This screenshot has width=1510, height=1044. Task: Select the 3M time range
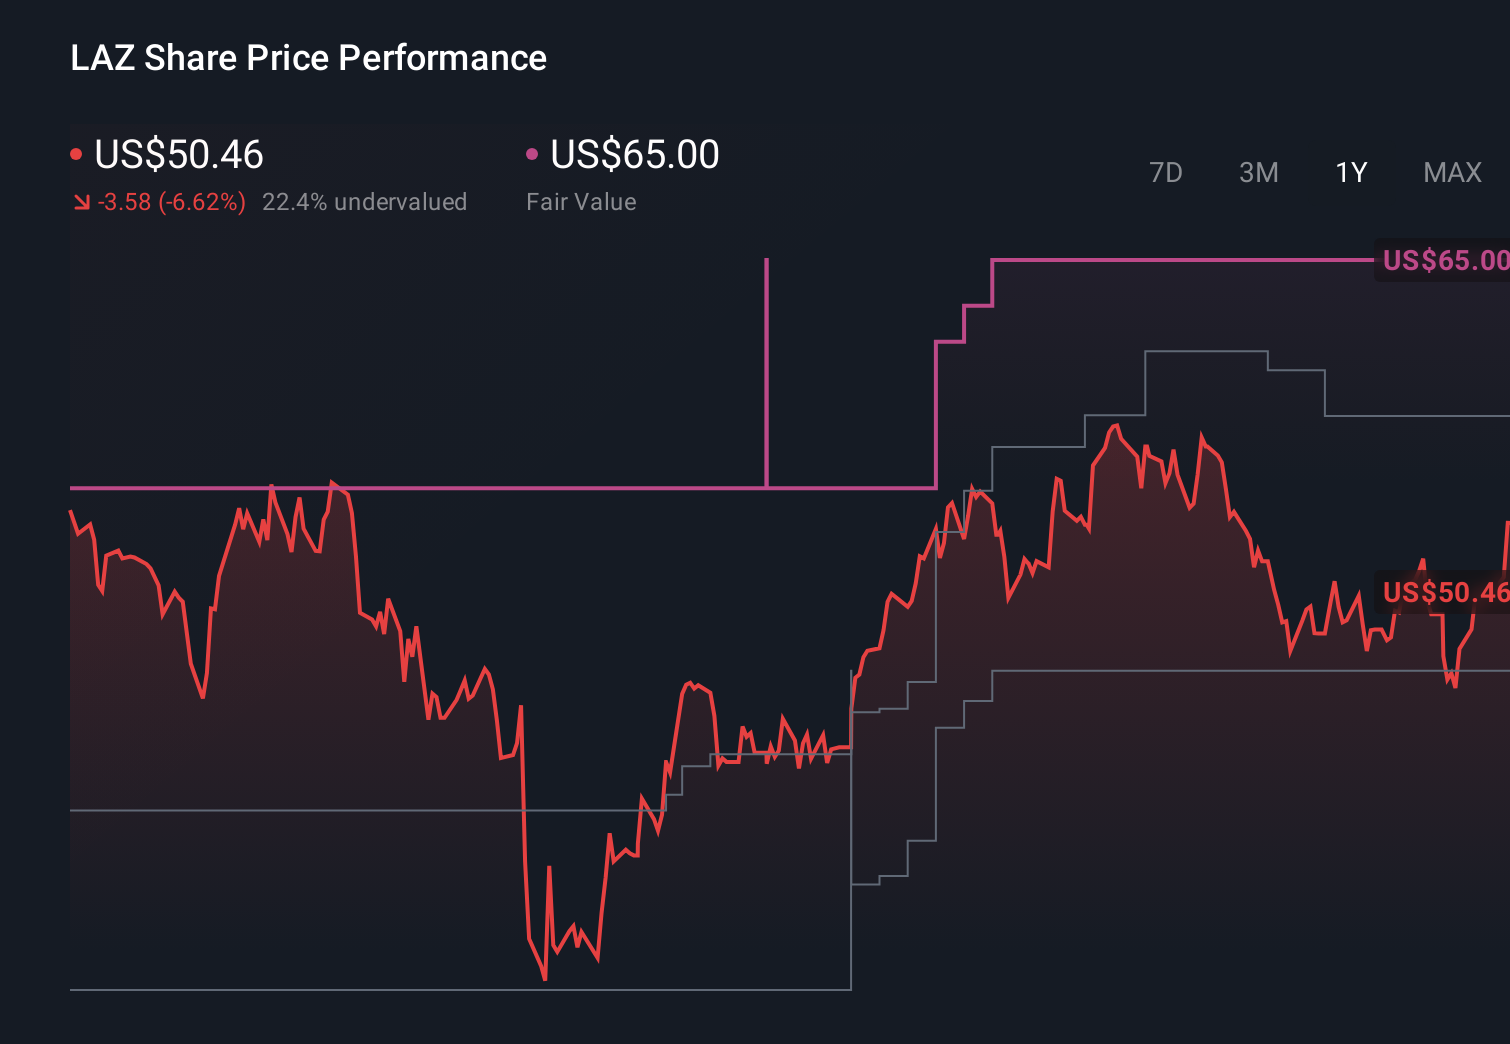coord(1258,172)
